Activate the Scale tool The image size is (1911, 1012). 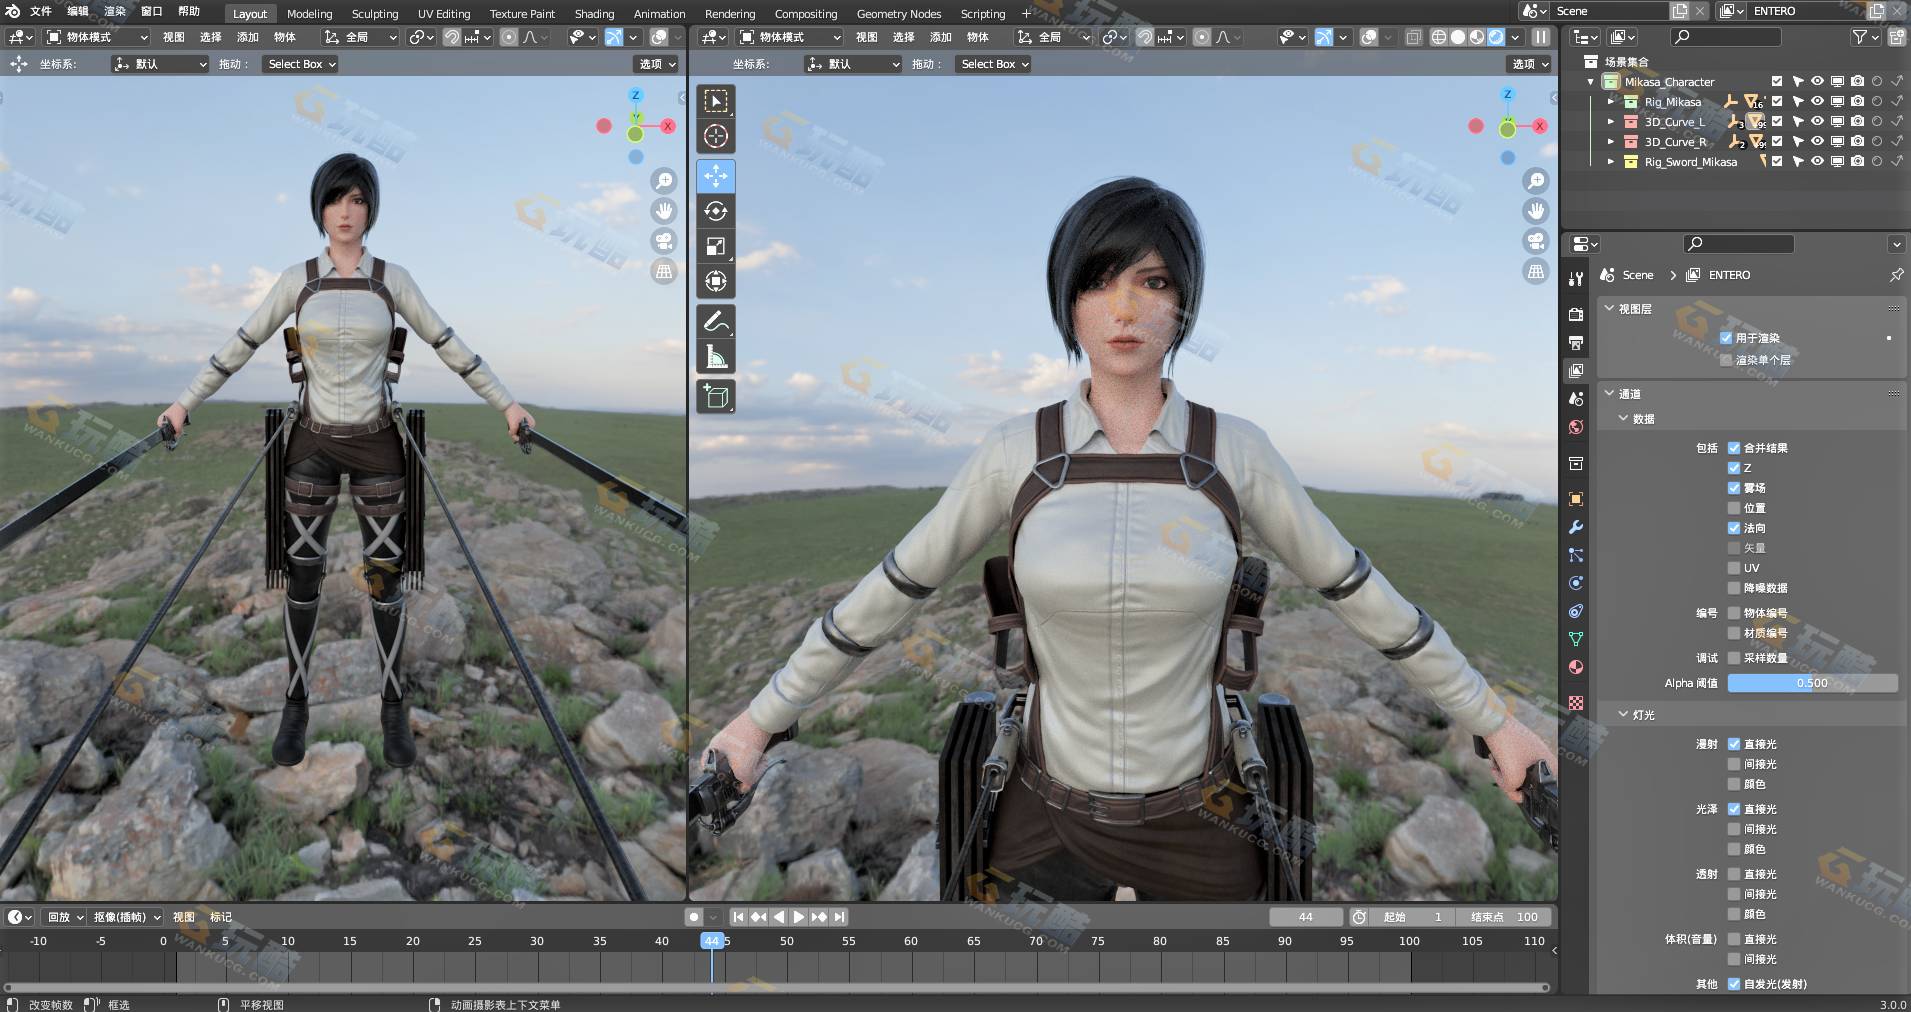(x=715, y=246)
